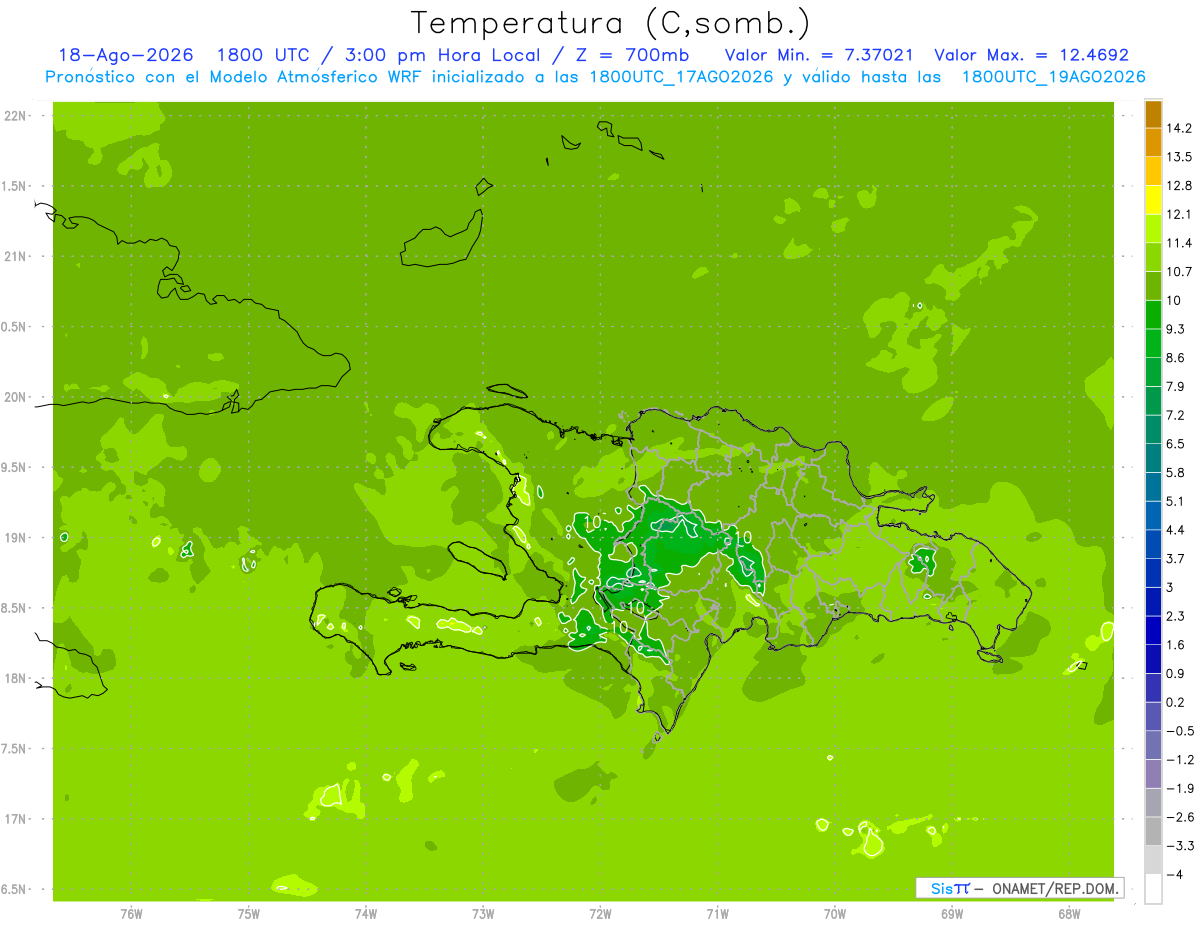1200x927 pixels.
Task: Click the "72W" longitude label
Action: [600, 913]
